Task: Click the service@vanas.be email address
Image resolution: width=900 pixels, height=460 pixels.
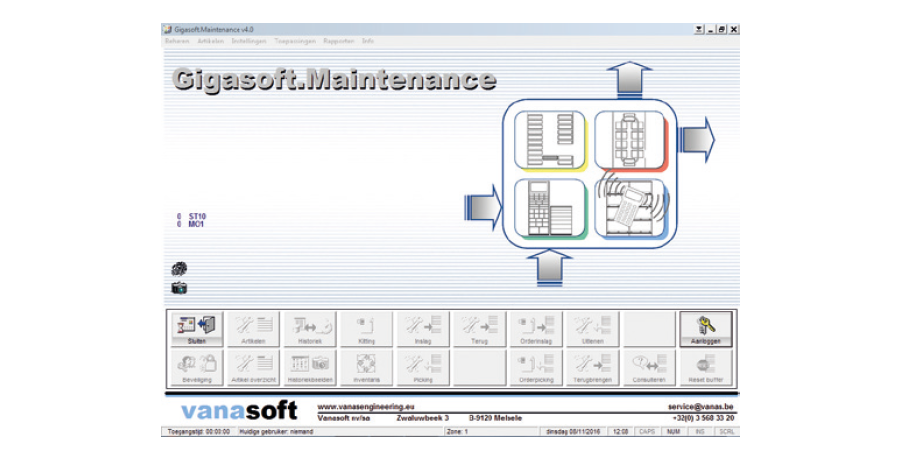Action: pos(700,407)
